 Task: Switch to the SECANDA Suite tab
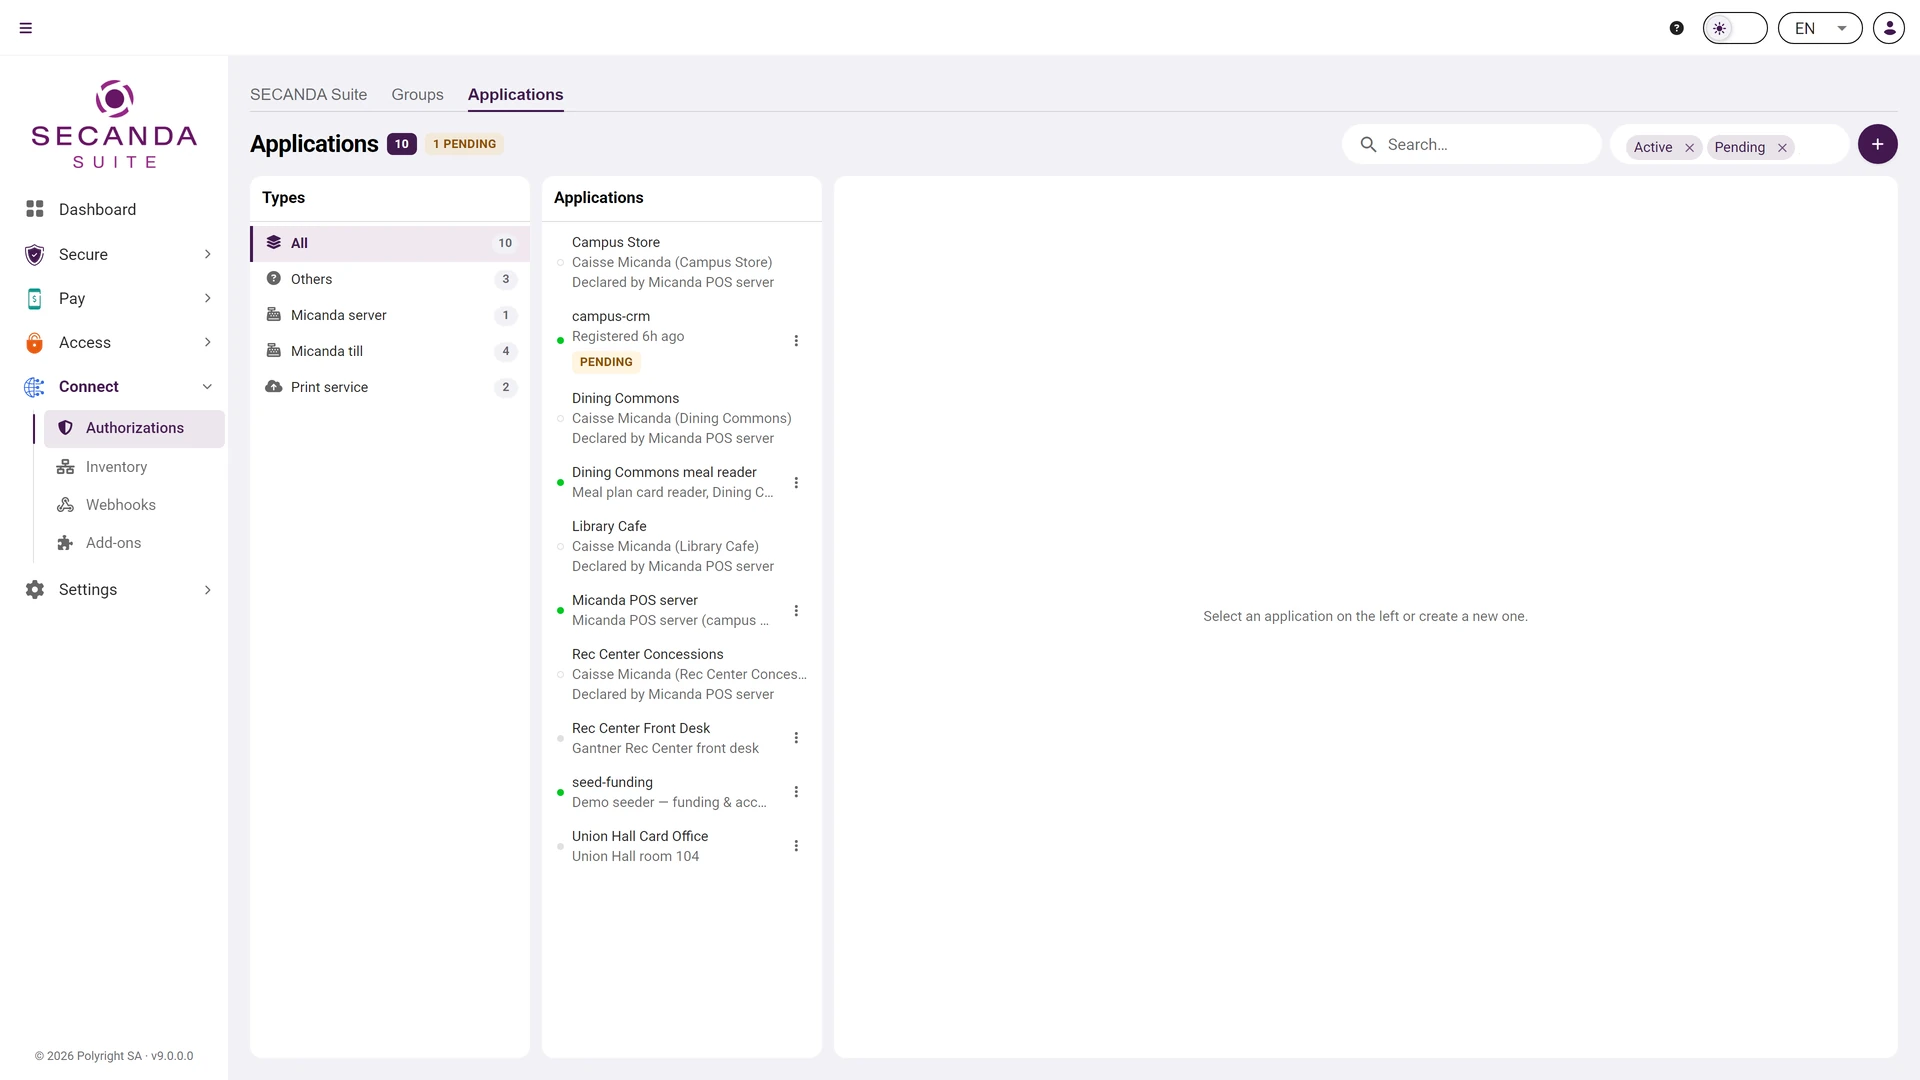308,94
